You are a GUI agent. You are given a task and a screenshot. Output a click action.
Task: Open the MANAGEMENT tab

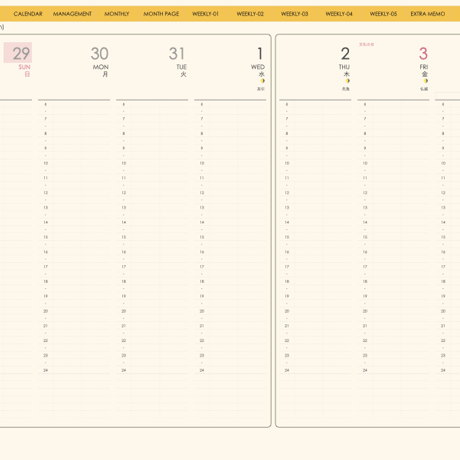click(x=72, y=14)
